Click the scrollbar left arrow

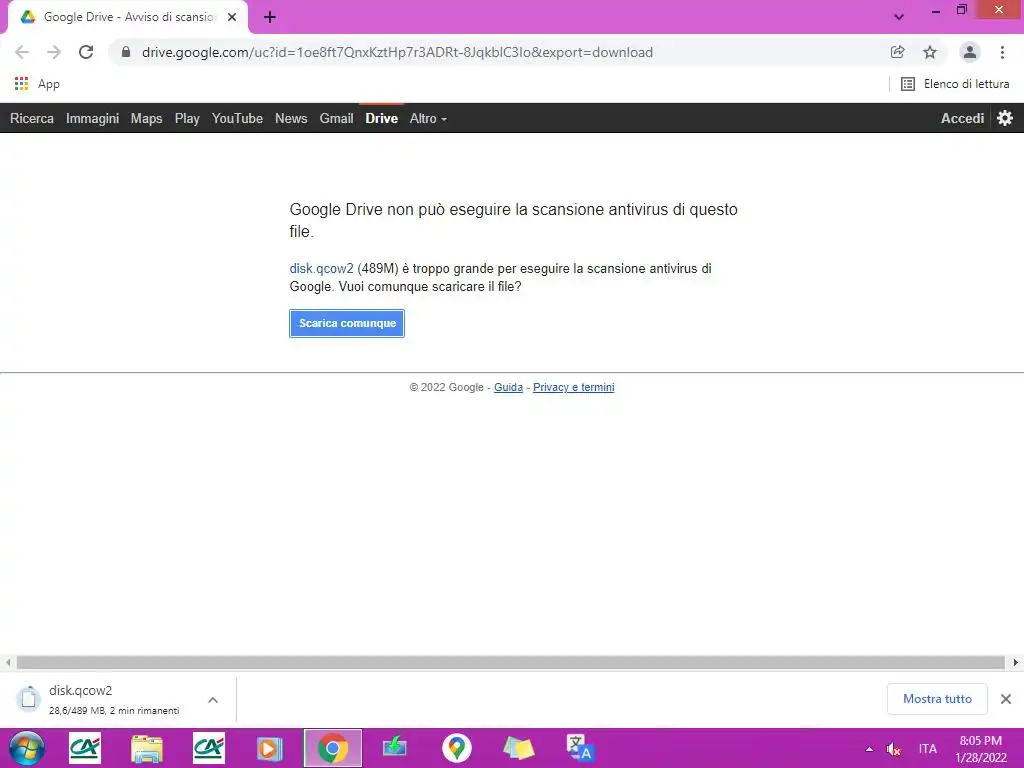point(7,662)
